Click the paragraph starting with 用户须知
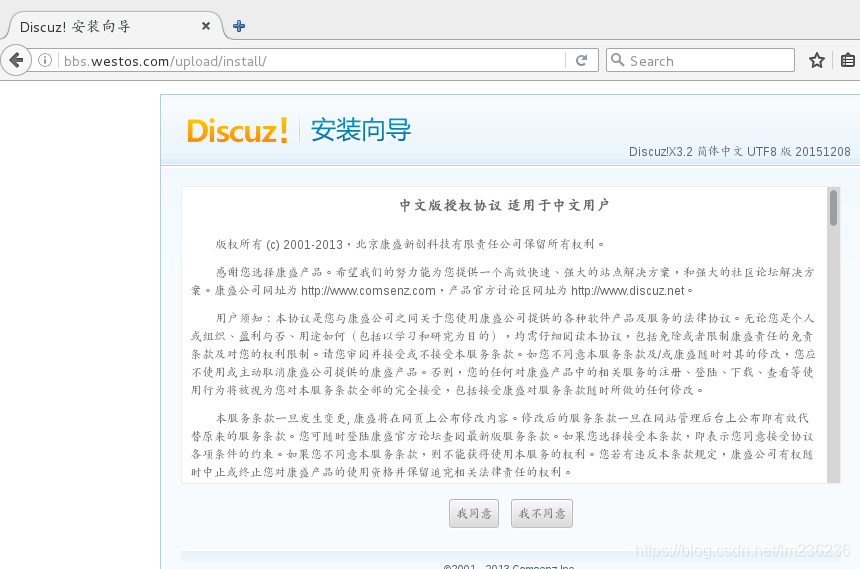Image resolution: width=860 pixels, height=569 pixels. [x=503, y=354]
